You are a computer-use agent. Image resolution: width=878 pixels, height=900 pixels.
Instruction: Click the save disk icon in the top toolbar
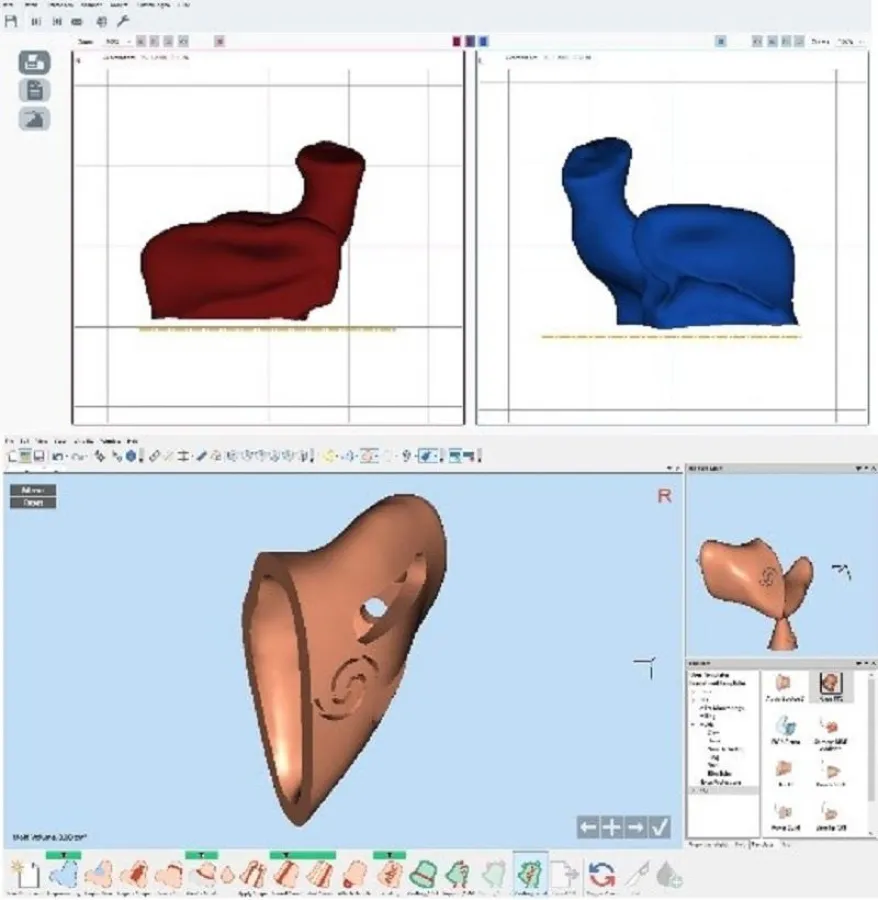coord(12,20)
